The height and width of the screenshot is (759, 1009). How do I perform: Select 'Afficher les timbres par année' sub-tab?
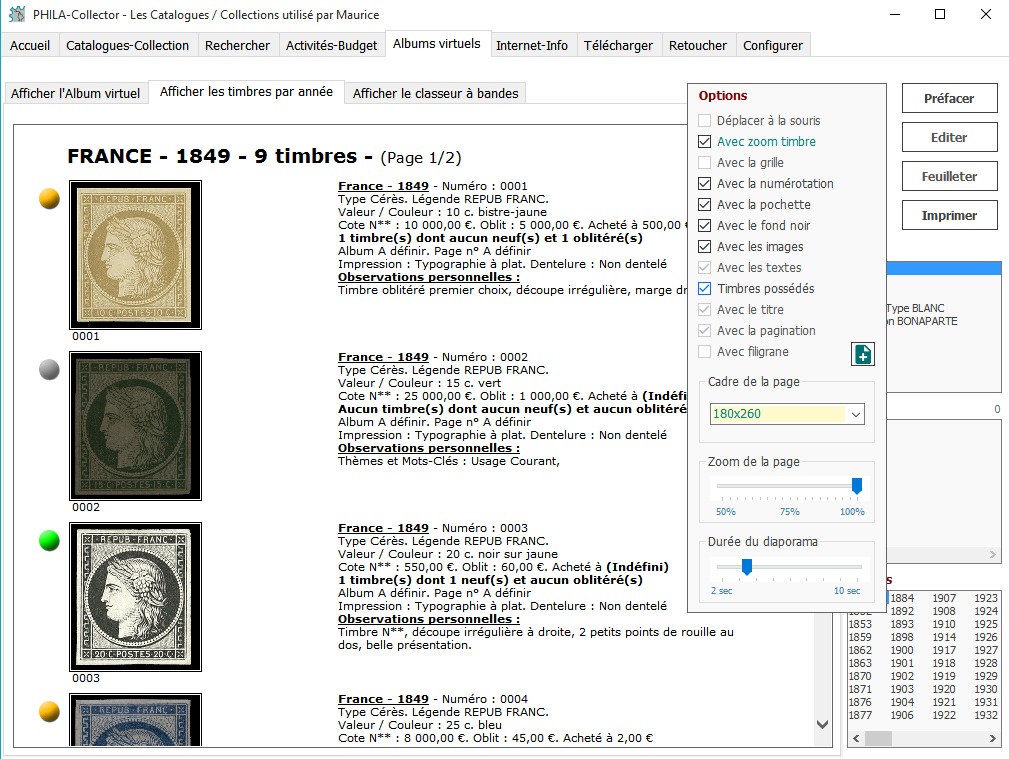[246, 92]
